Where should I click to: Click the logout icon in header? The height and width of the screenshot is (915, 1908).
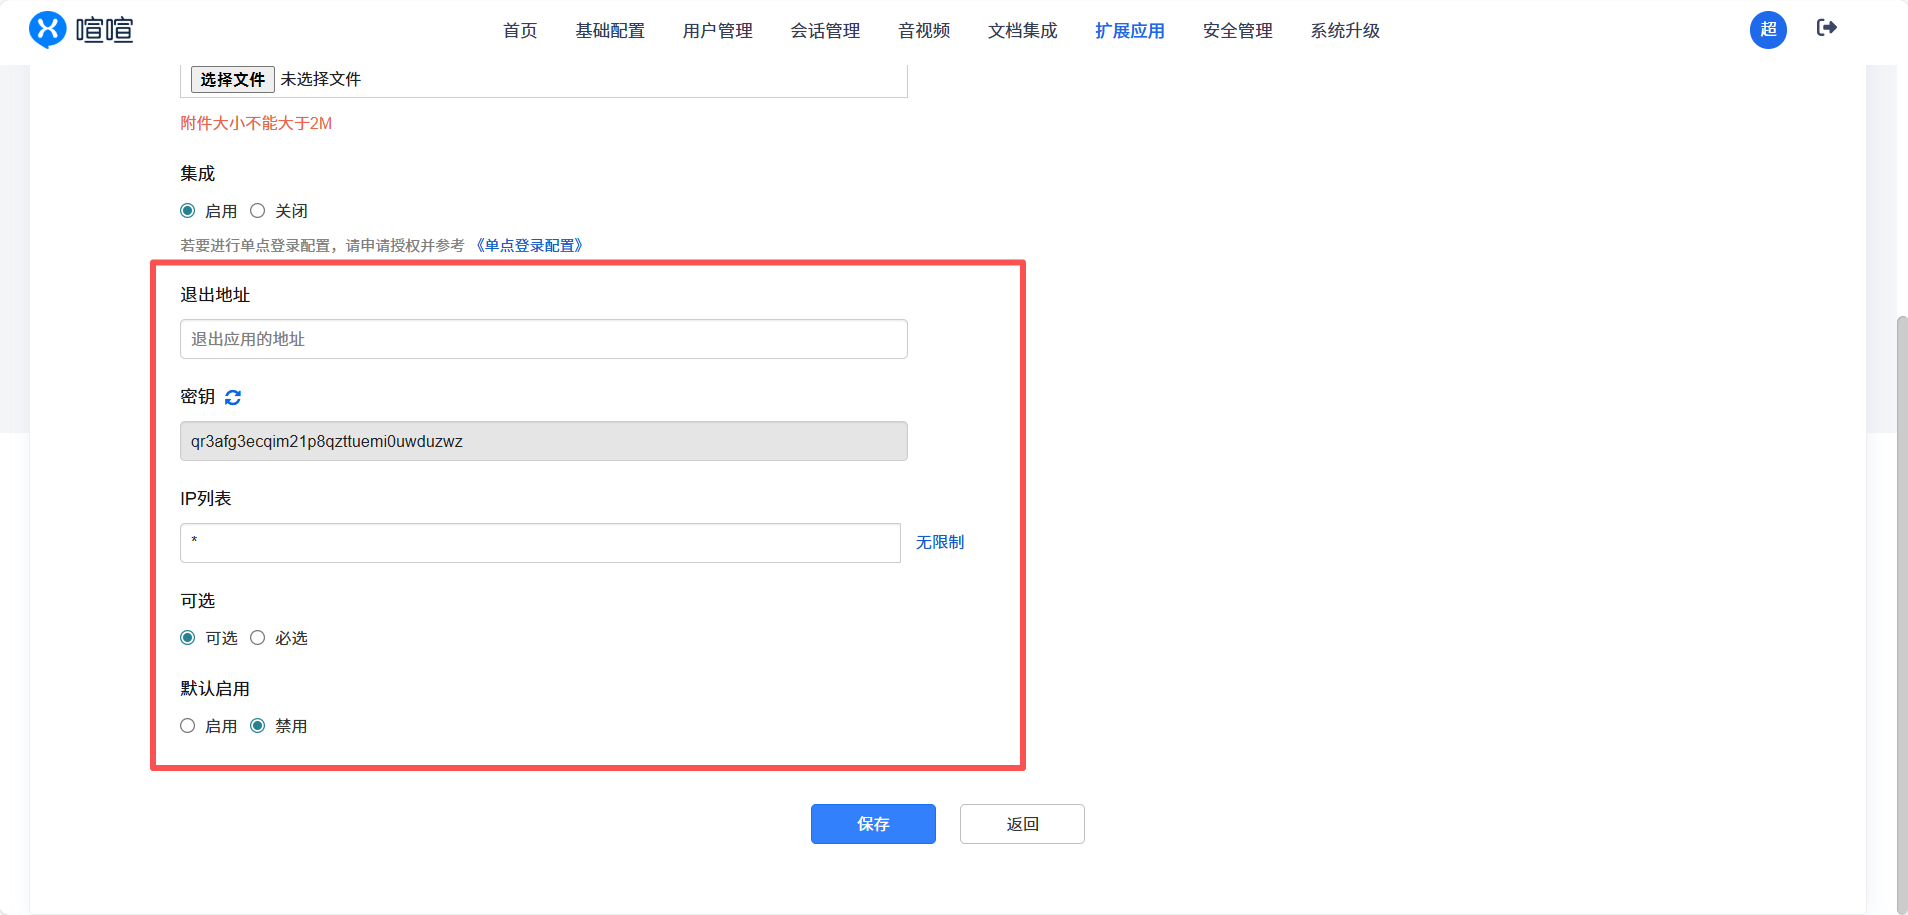pyautogui.click(x=1826, y=28)
